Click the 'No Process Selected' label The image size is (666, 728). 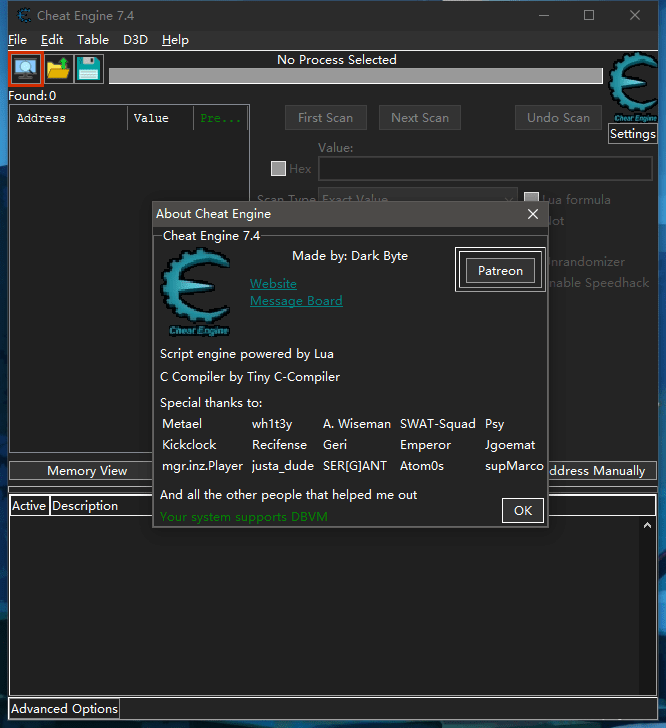click(x=337, y=59)
